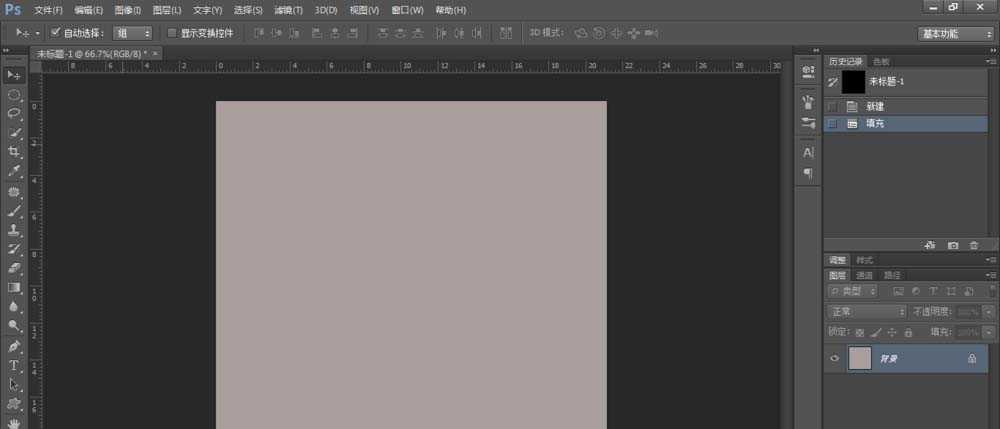Open the 基本功能 workspace dropdown
The height and width of the screenshot is (429, 1000).
[x=955, y=33]
